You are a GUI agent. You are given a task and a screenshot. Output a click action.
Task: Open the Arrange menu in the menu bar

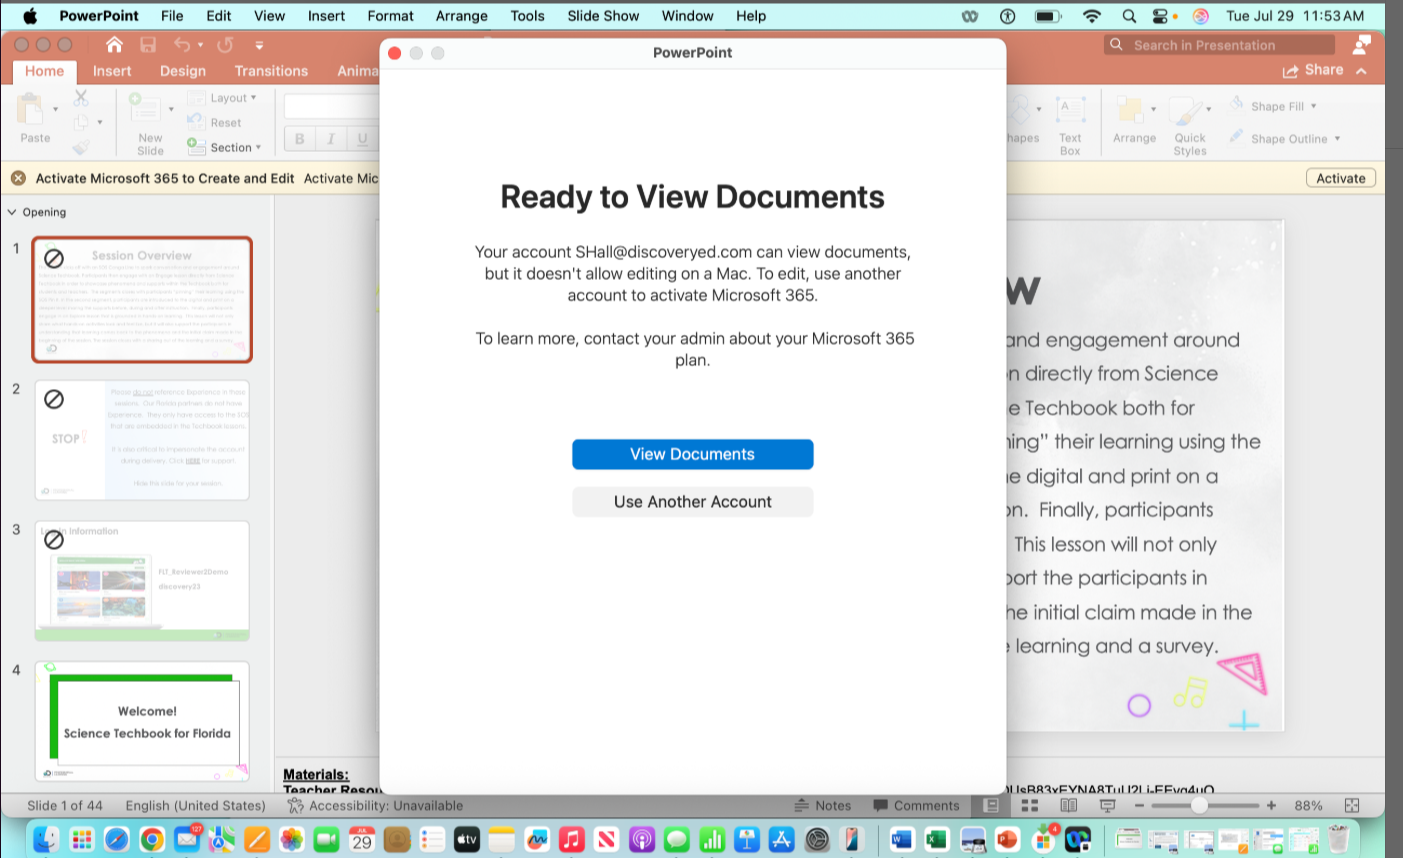tap(462, 16)
